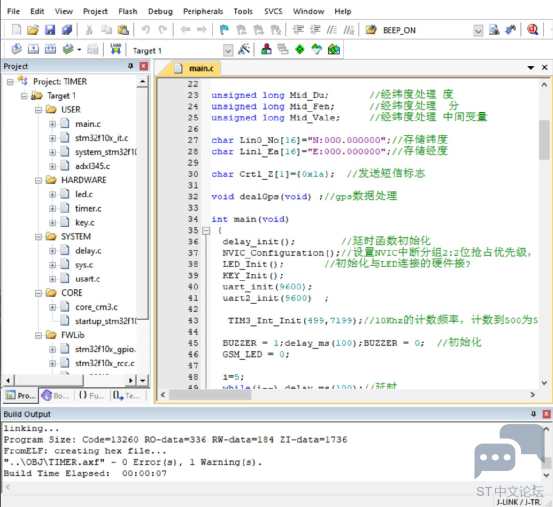Open the Target 1 dropdown
This screenshot has width=553, height=507.
[x=228, y=50]
